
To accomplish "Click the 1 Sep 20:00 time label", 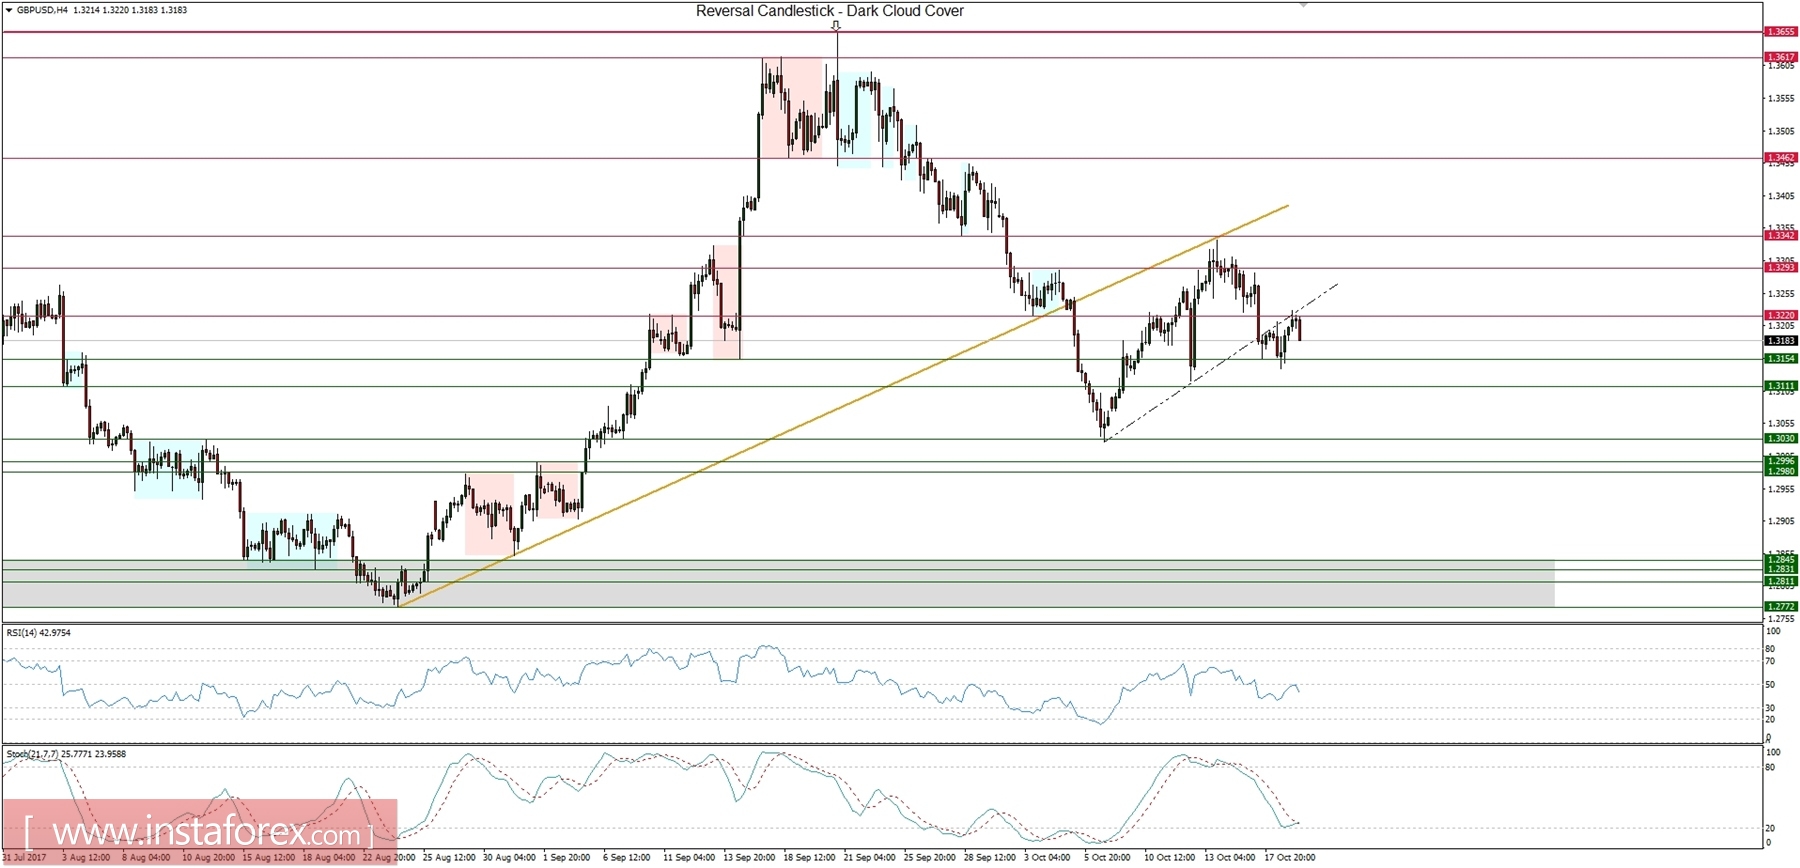I will point(567,858).
